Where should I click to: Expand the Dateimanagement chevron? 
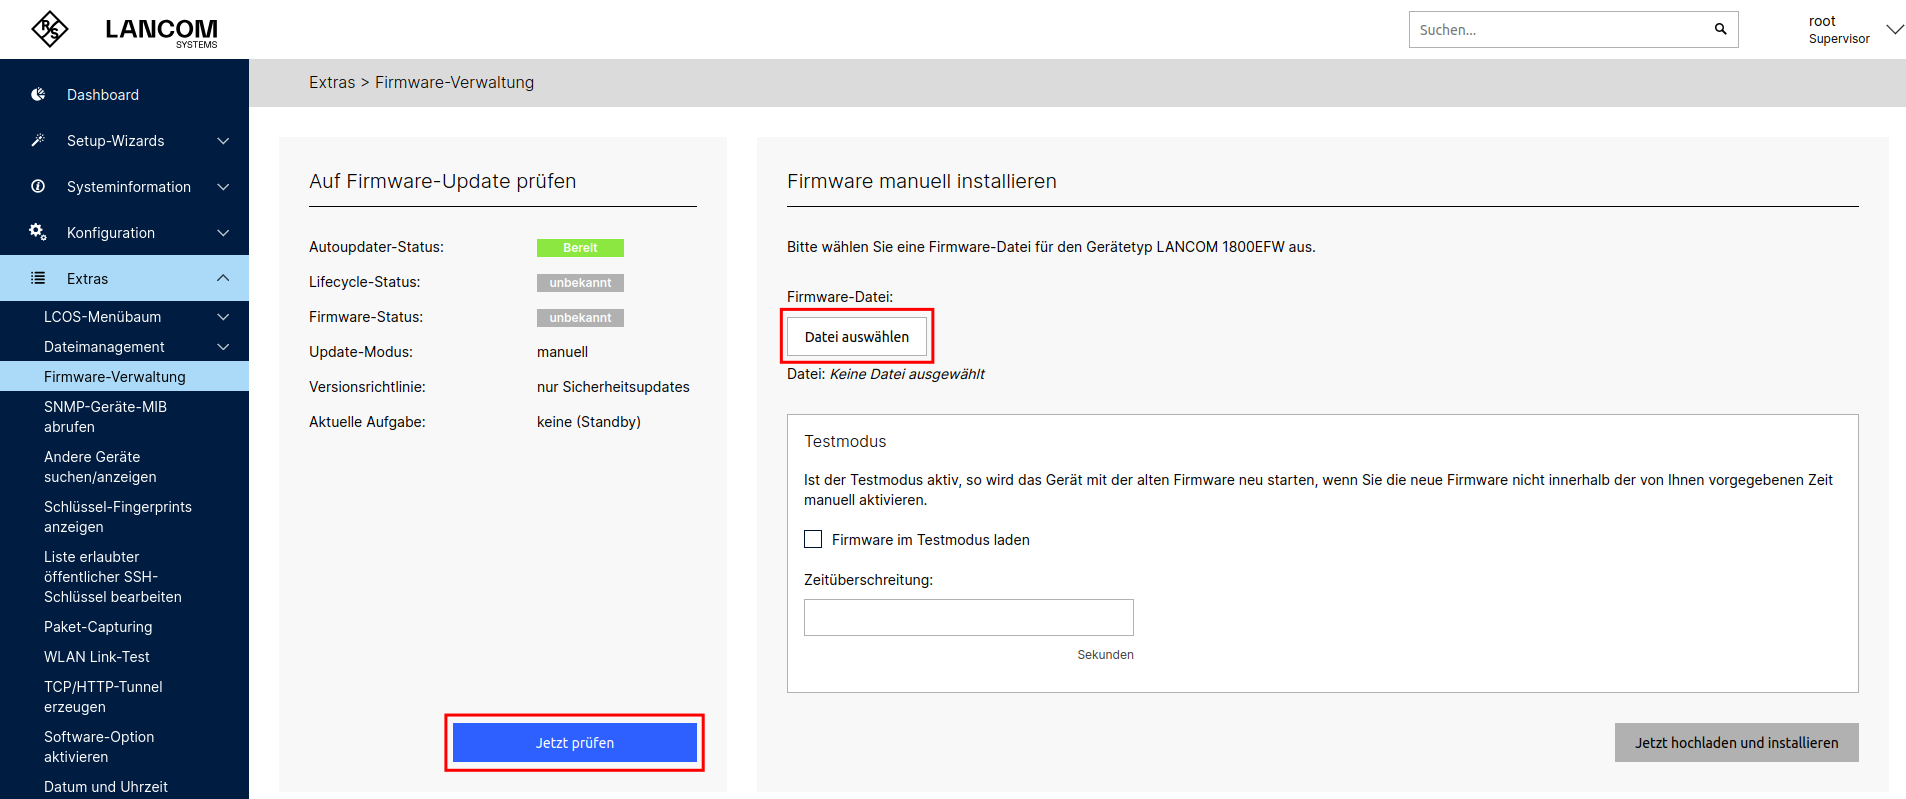coord(223,347)
